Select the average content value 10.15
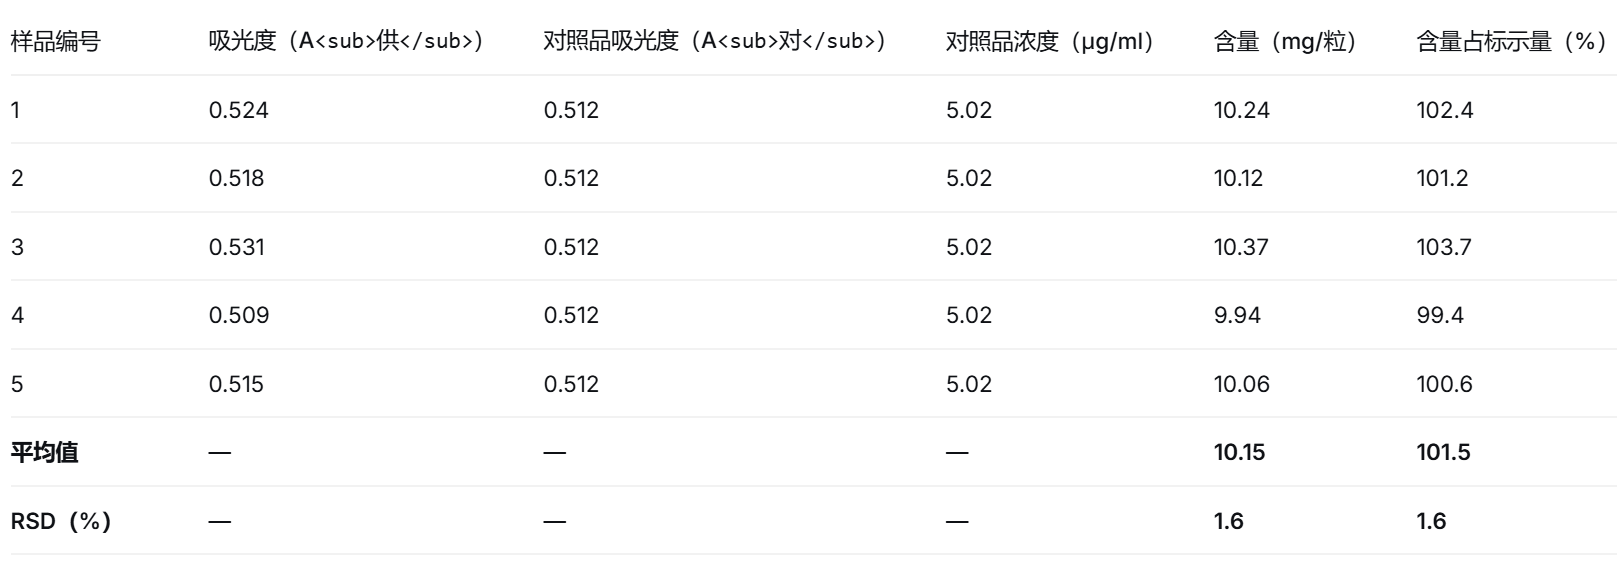This screenshot has width=1617, height=564. tap(1239, 452)
